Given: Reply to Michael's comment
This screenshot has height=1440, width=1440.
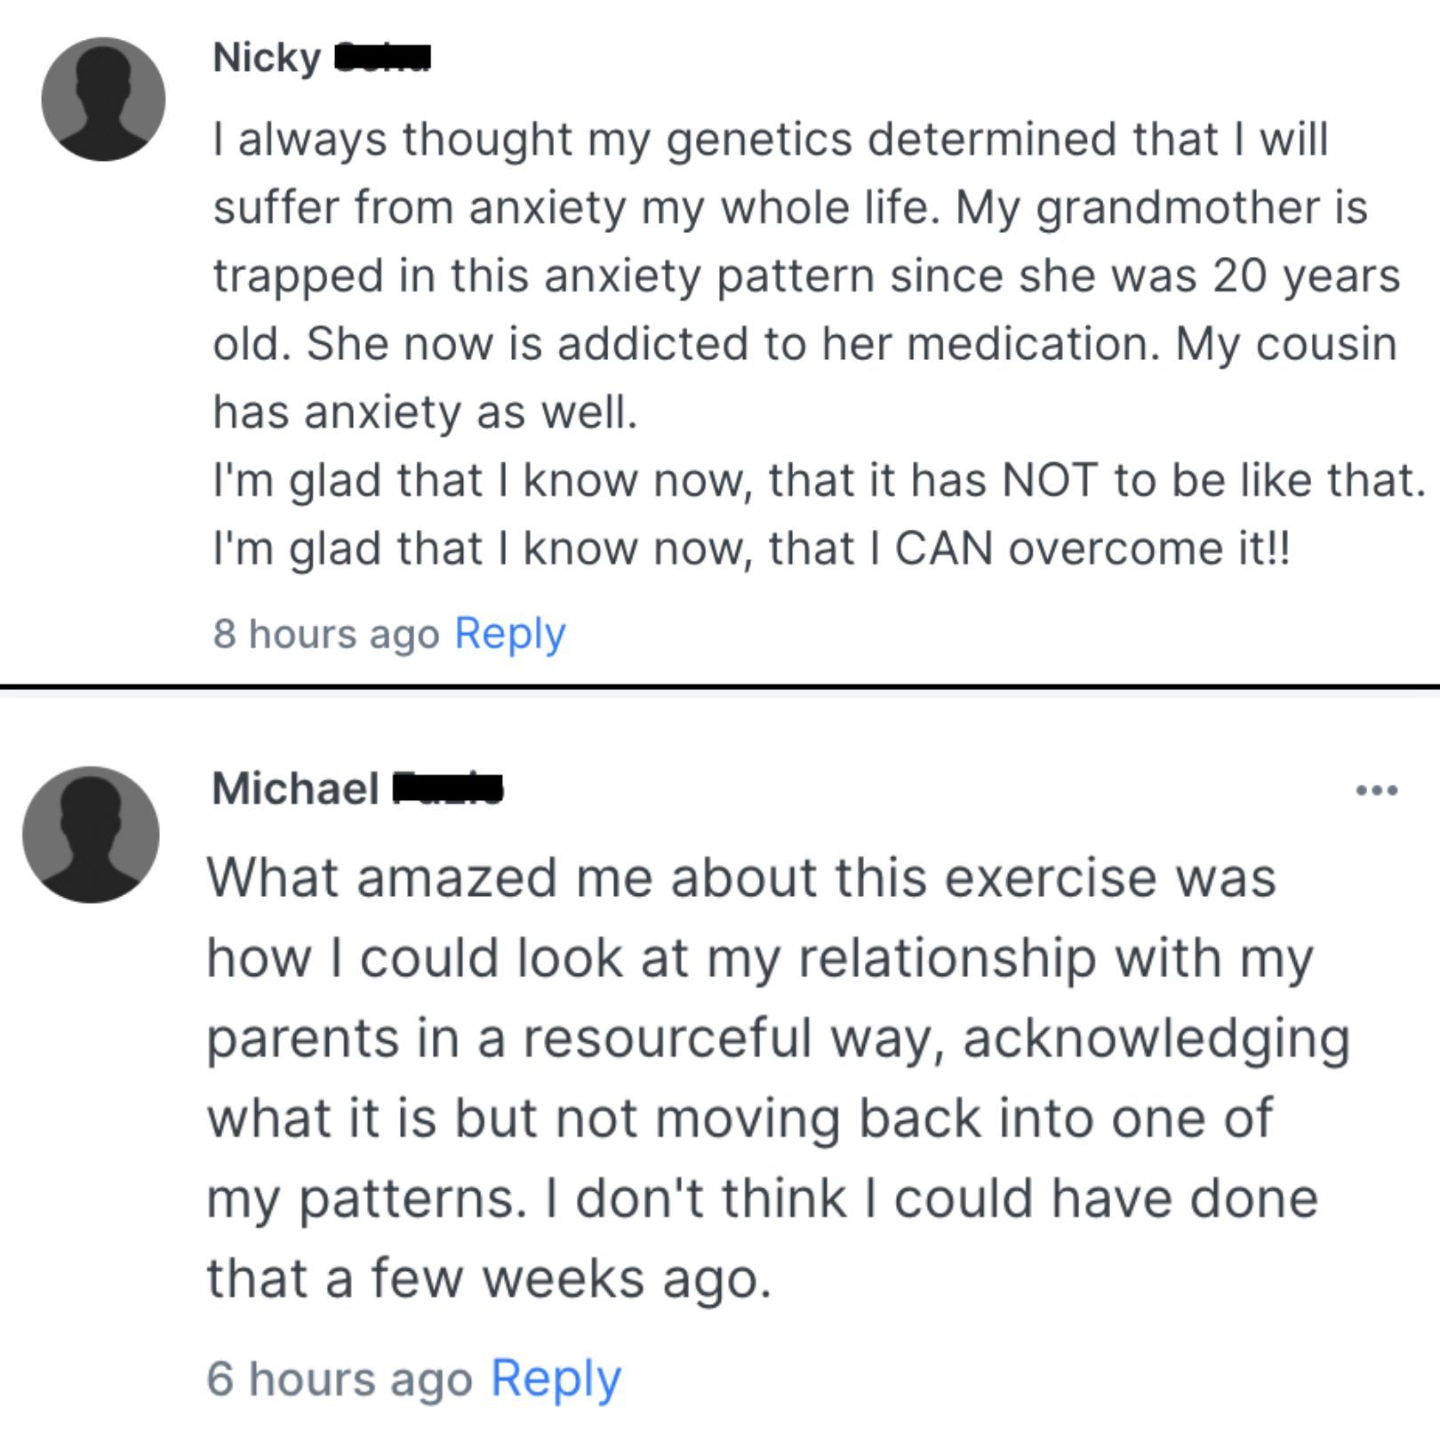Looking at the screenshot, I should click(556, 1379).
